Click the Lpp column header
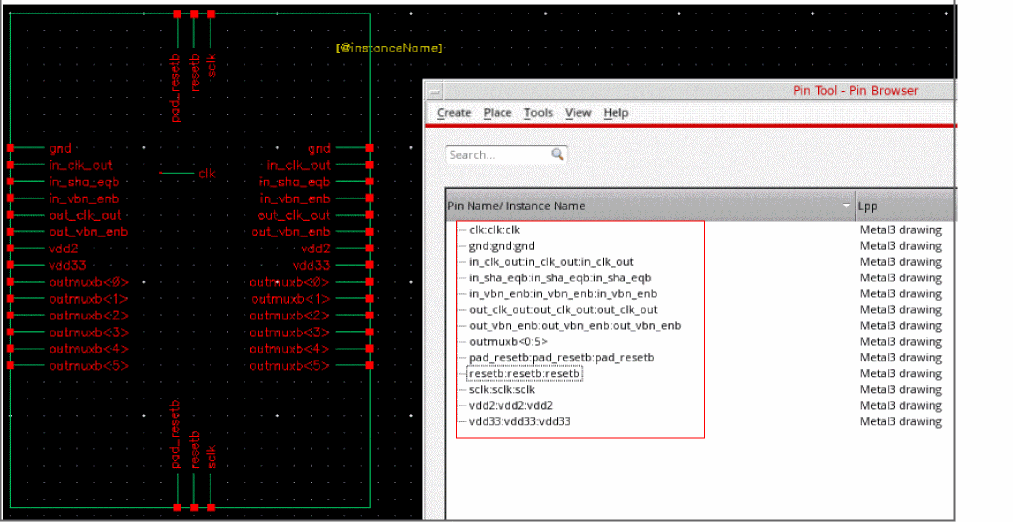Image resolution: width=1013 pixels, height=522 pixels. tap(866, 206)
